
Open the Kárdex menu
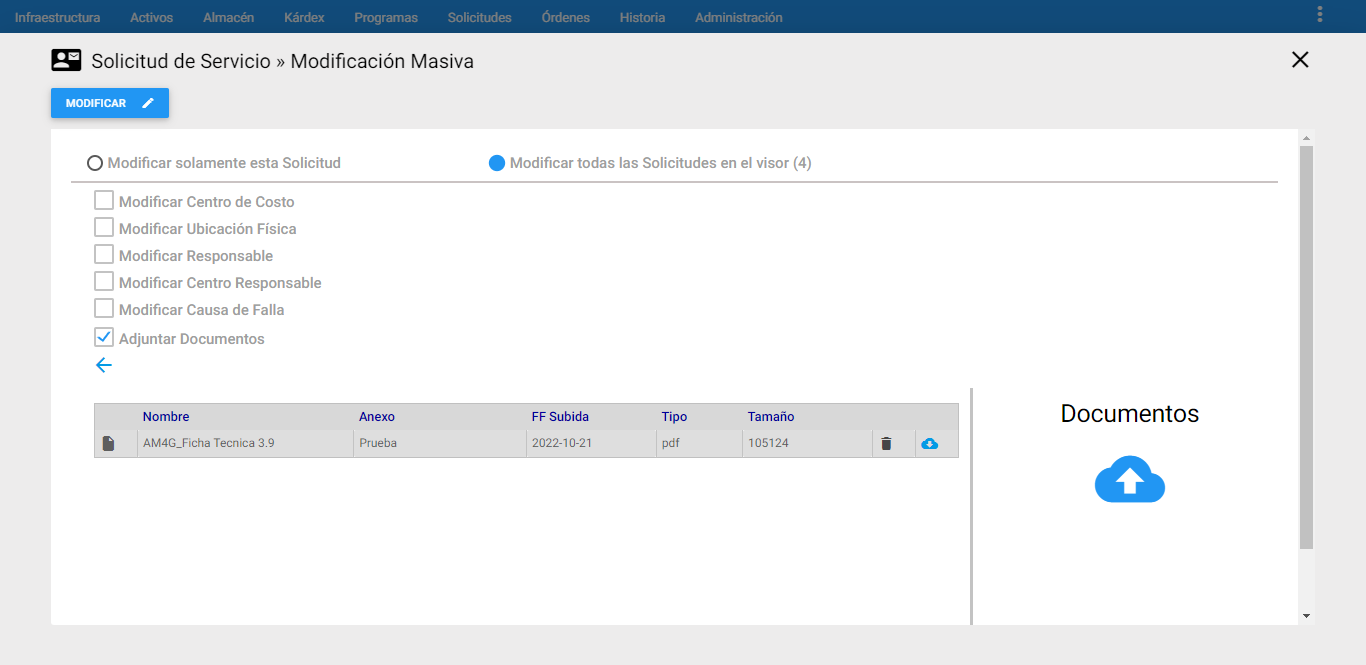pos(304,17)
